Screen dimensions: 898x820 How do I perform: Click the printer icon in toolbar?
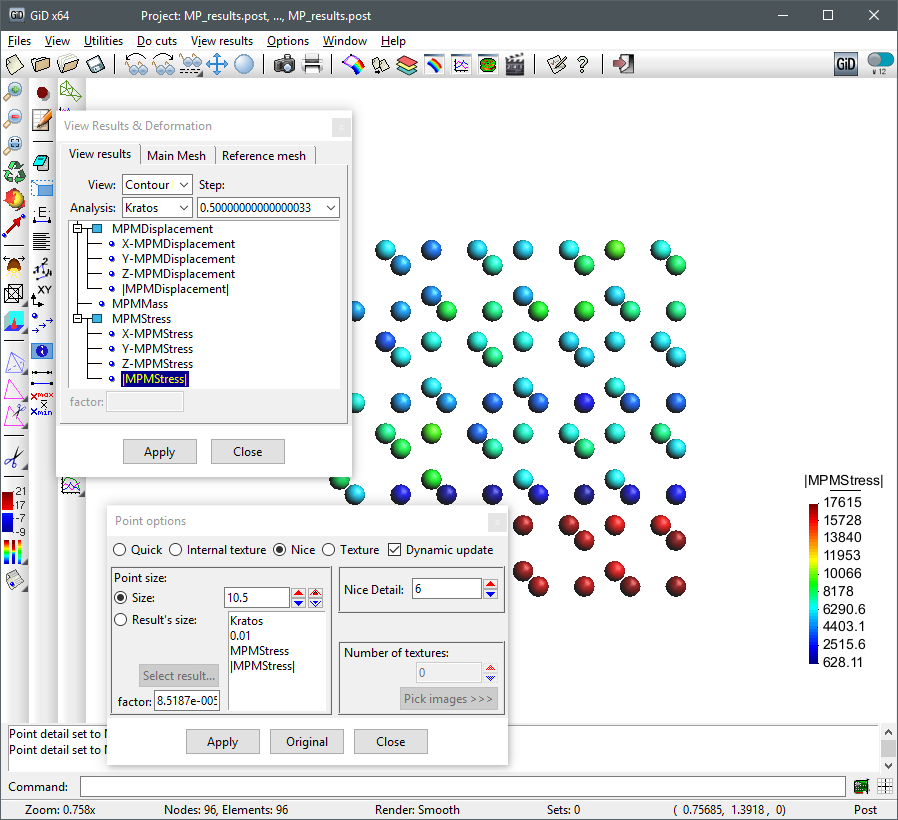pos(312,65)
